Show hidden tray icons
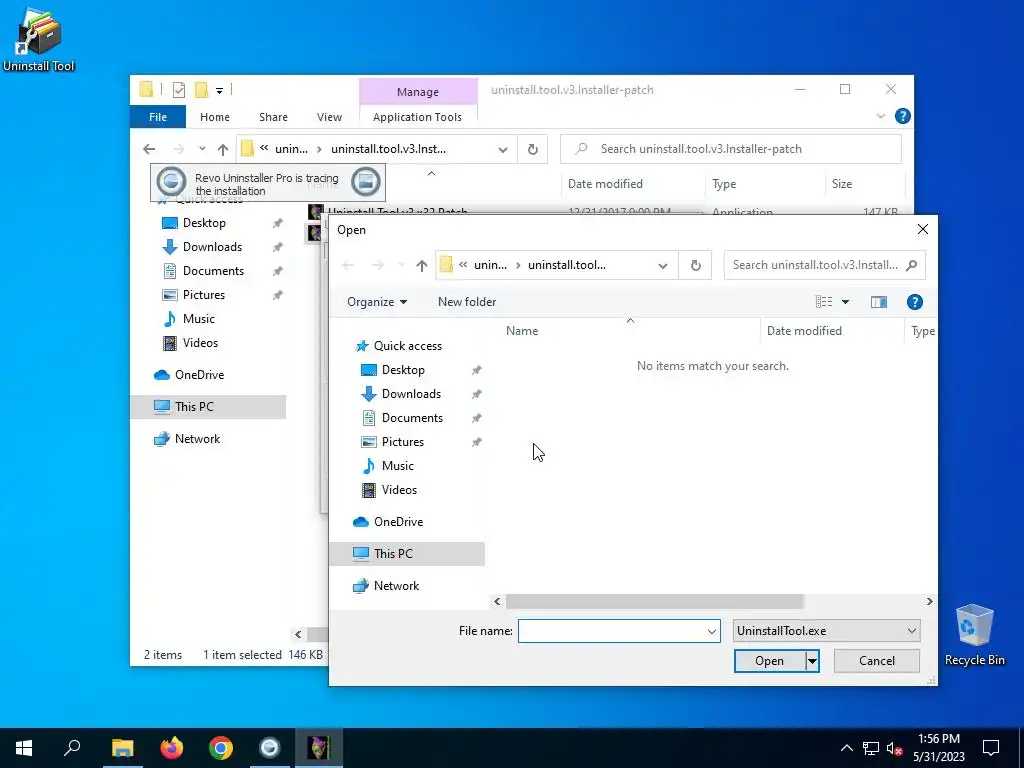The image size is (1024, 768). coord(846,748)
